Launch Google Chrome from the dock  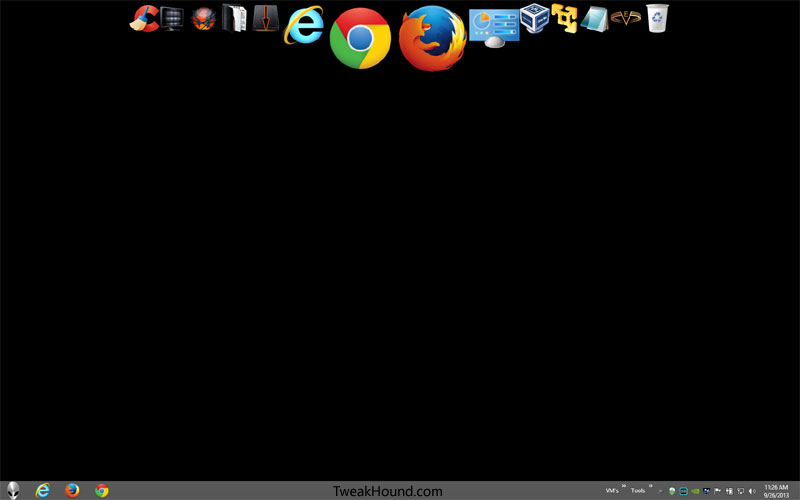[x=360, y=38]
